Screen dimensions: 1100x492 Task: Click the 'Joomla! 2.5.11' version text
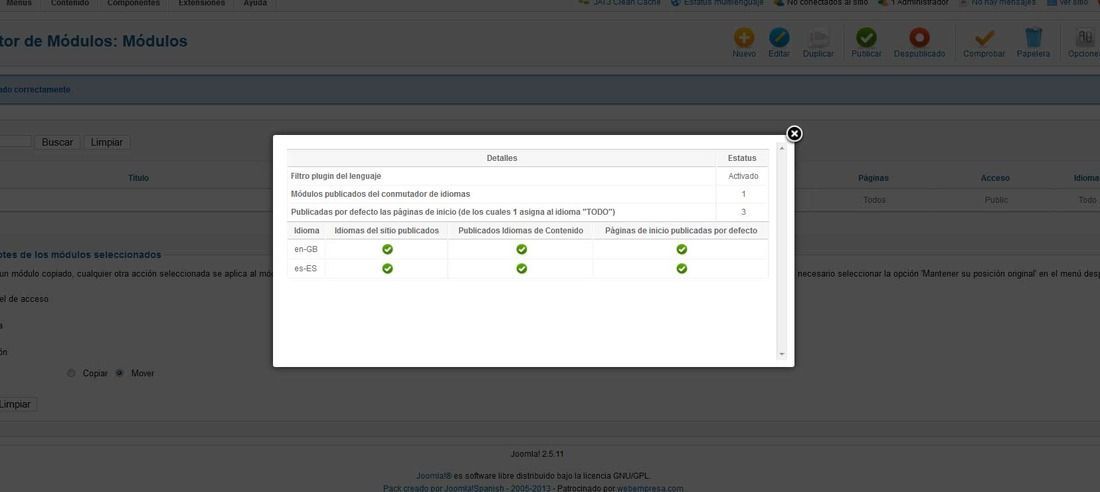(x=537, y=454)
